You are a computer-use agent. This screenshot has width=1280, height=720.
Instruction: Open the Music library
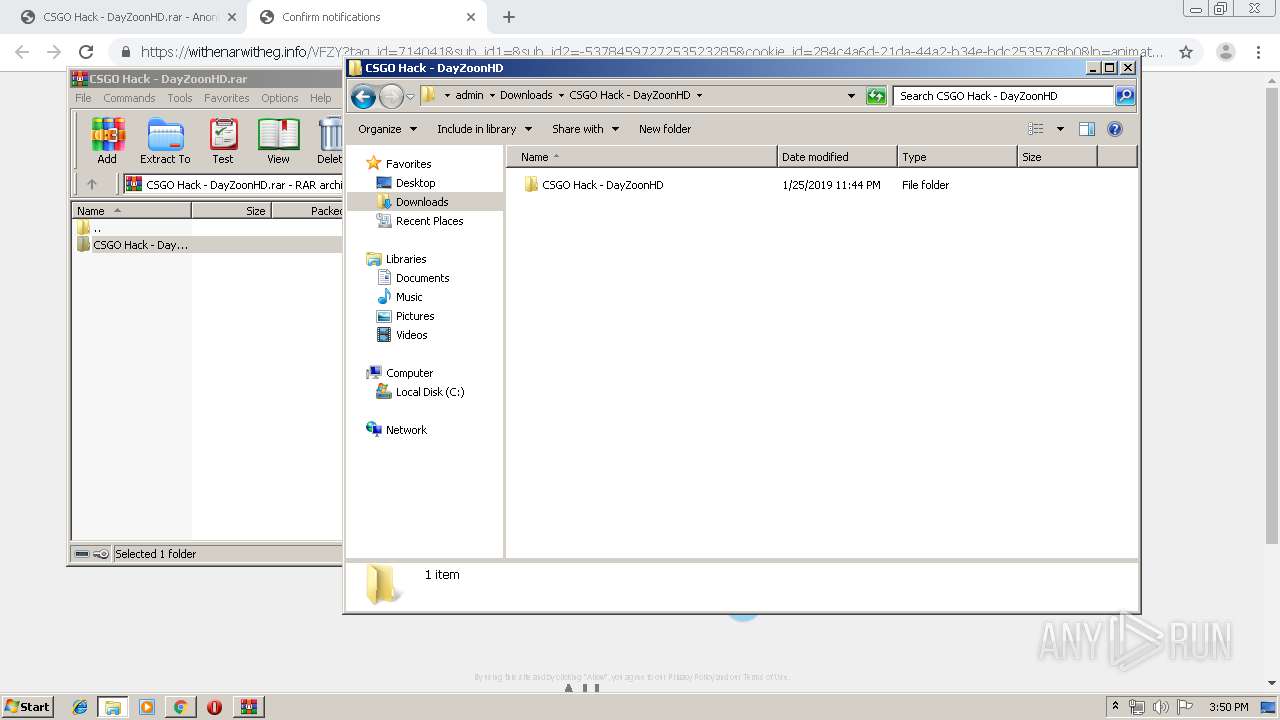point(409,297)
